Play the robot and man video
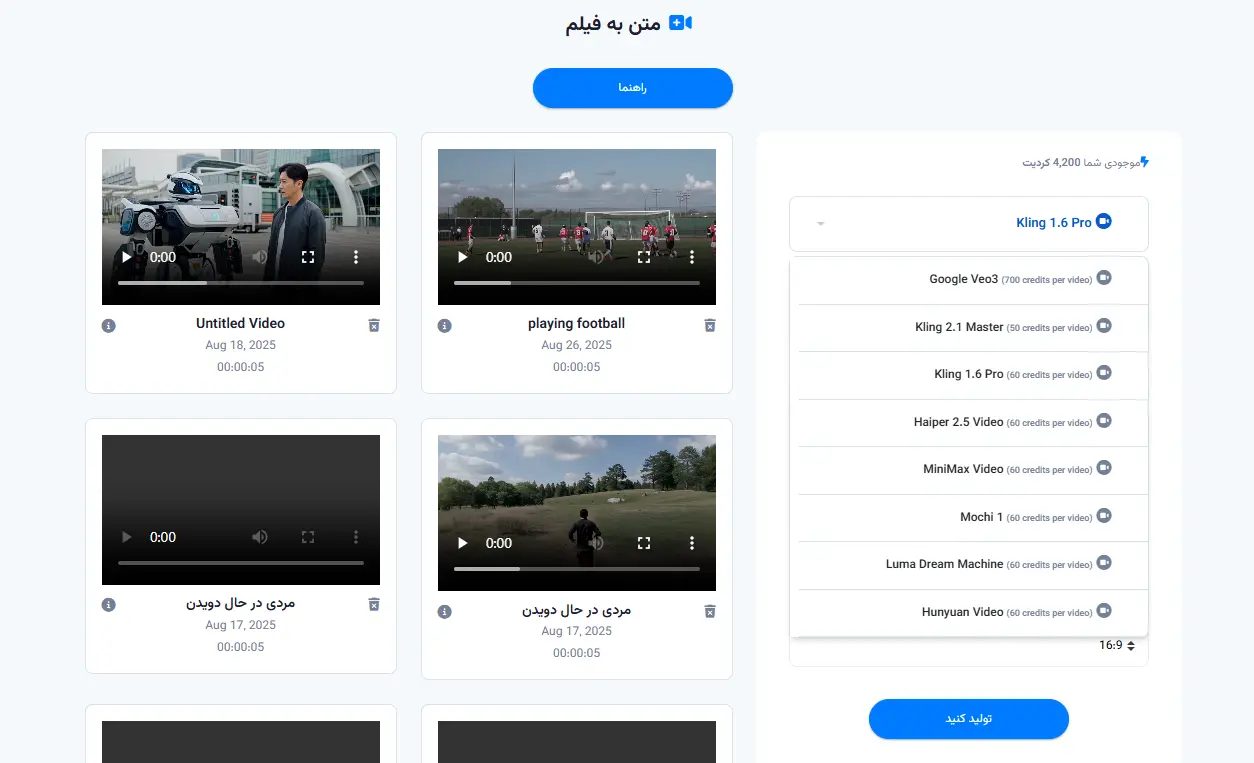The image size is (1254, 763). pyautogui.click(x=127, y=257)
